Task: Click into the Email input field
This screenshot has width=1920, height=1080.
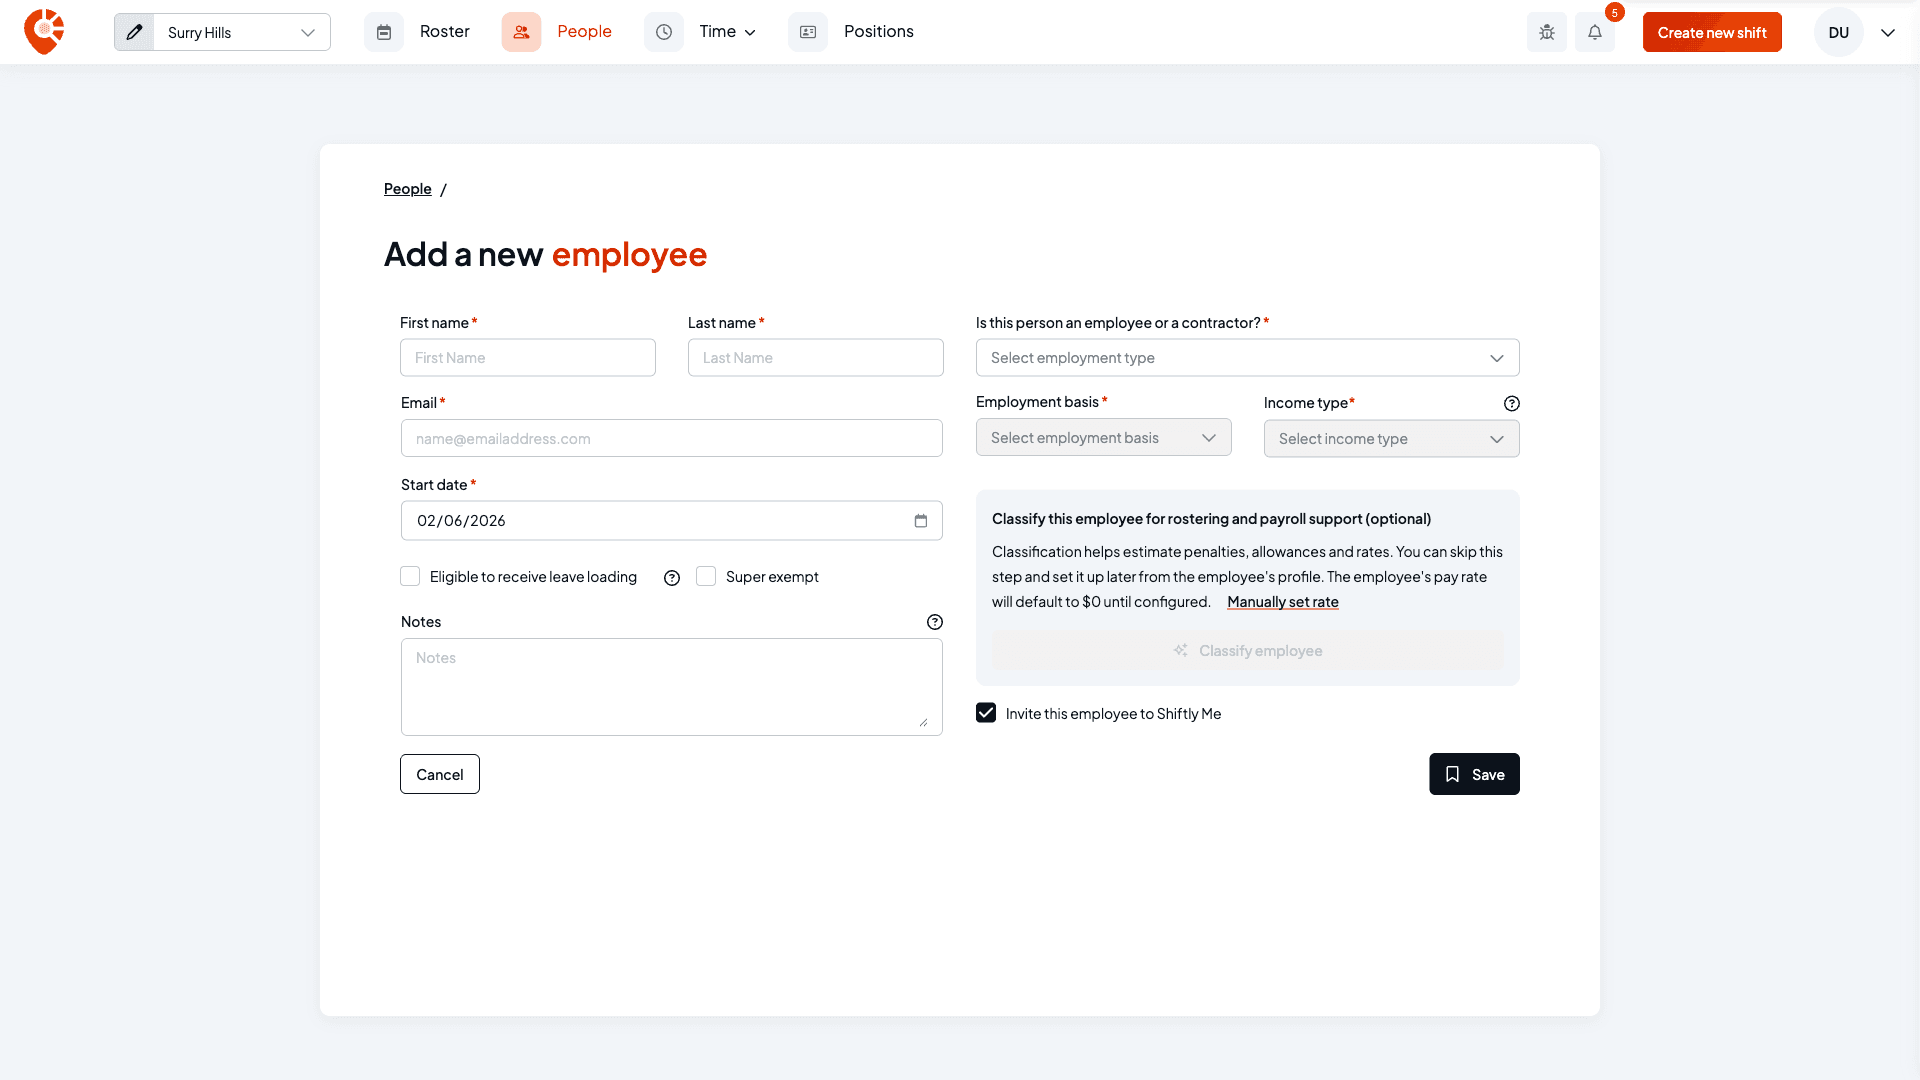Action: point(672,438)
